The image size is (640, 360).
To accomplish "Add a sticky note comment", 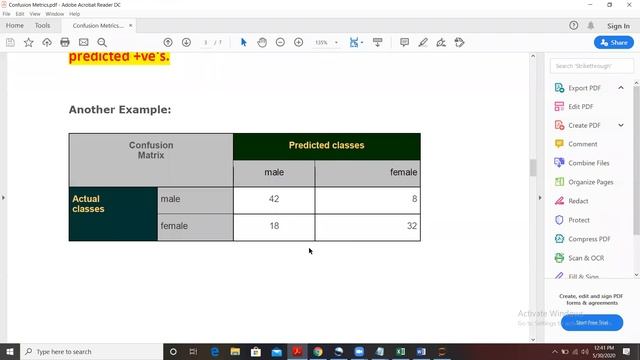I will tap(404, 42).
